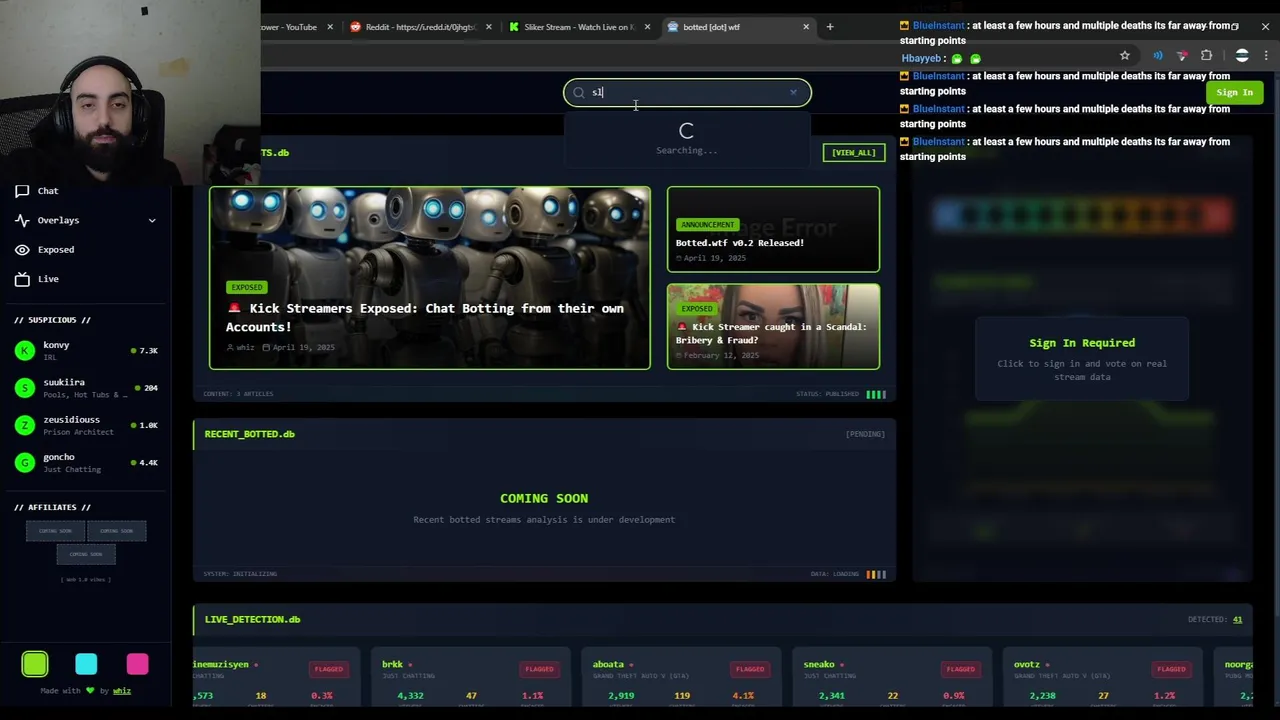Screen dimensions: 1280x720
Task: Open the browser extensions puzzle icon
Action: pyautogui.click(x=1207, y=55)
